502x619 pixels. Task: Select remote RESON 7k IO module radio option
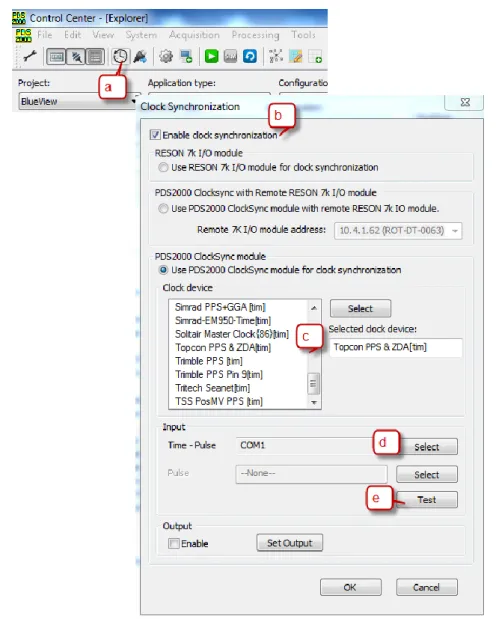[x=163, y=208]
